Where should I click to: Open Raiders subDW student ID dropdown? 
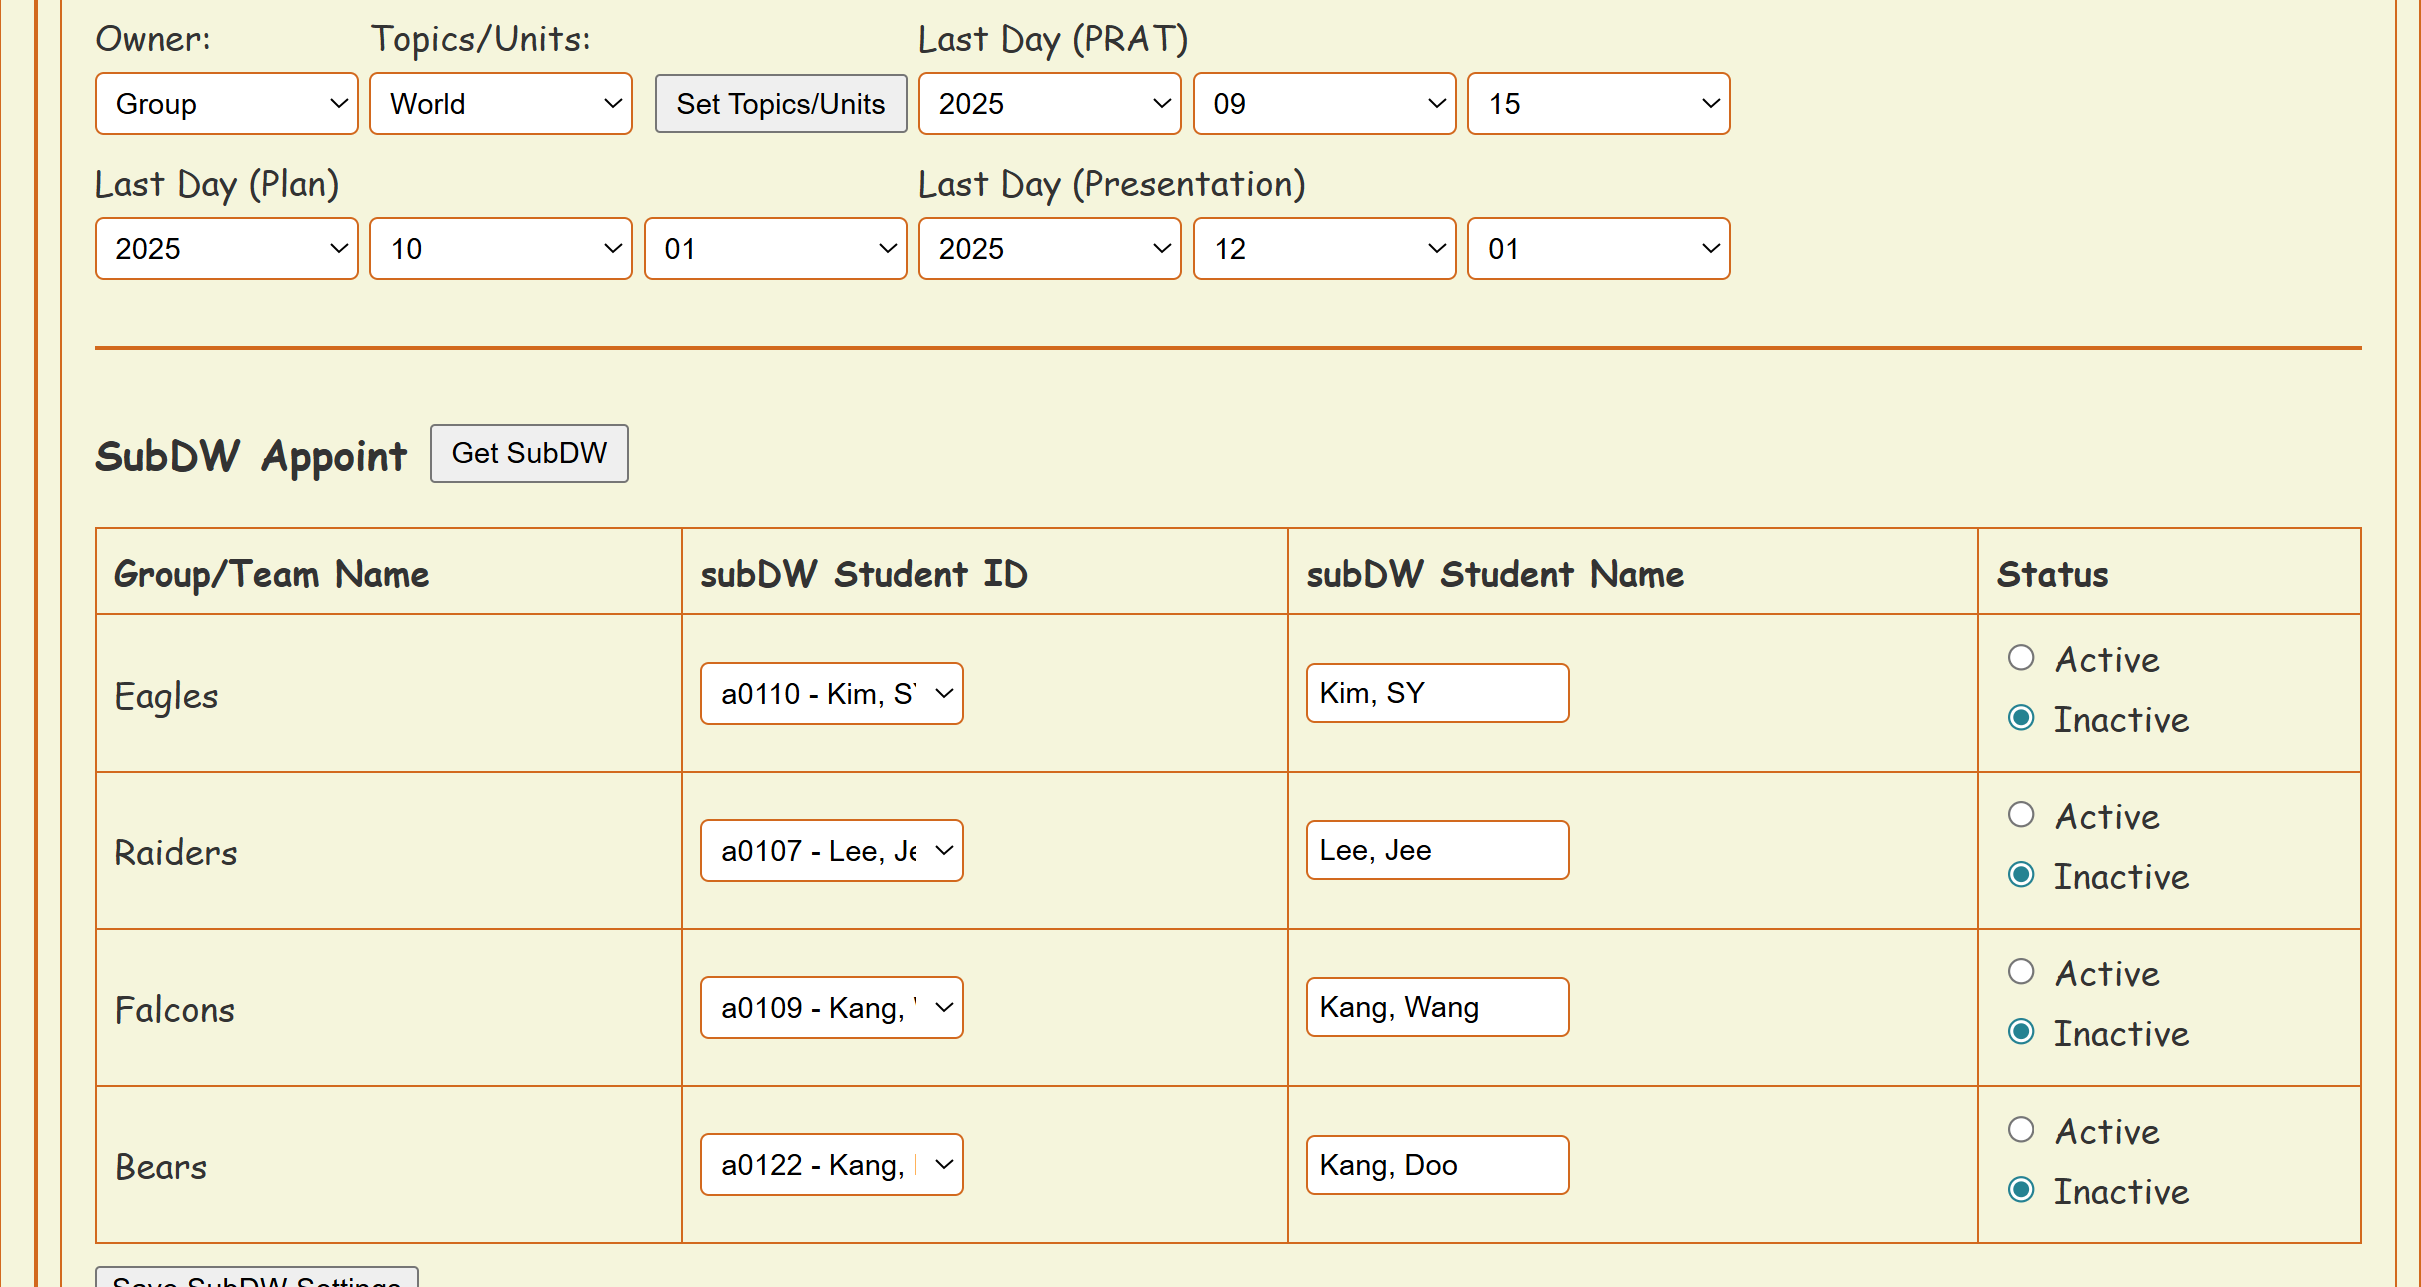click(x=831, y=850)
